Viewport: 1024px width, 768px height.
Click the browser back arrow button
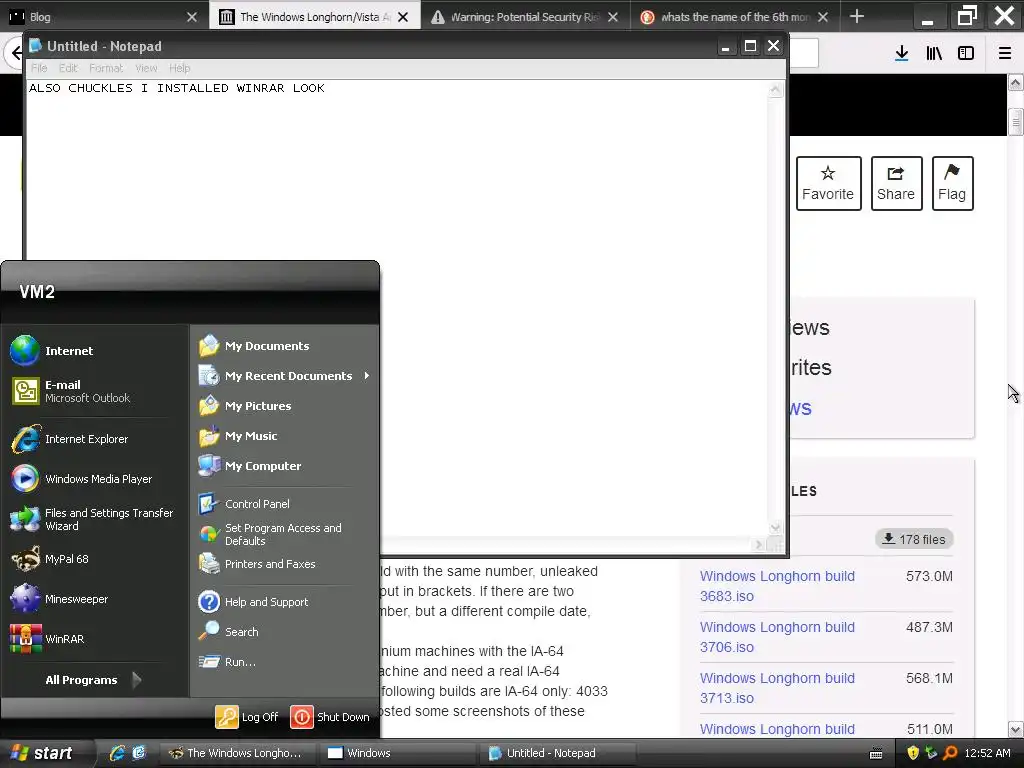point(14,53)
